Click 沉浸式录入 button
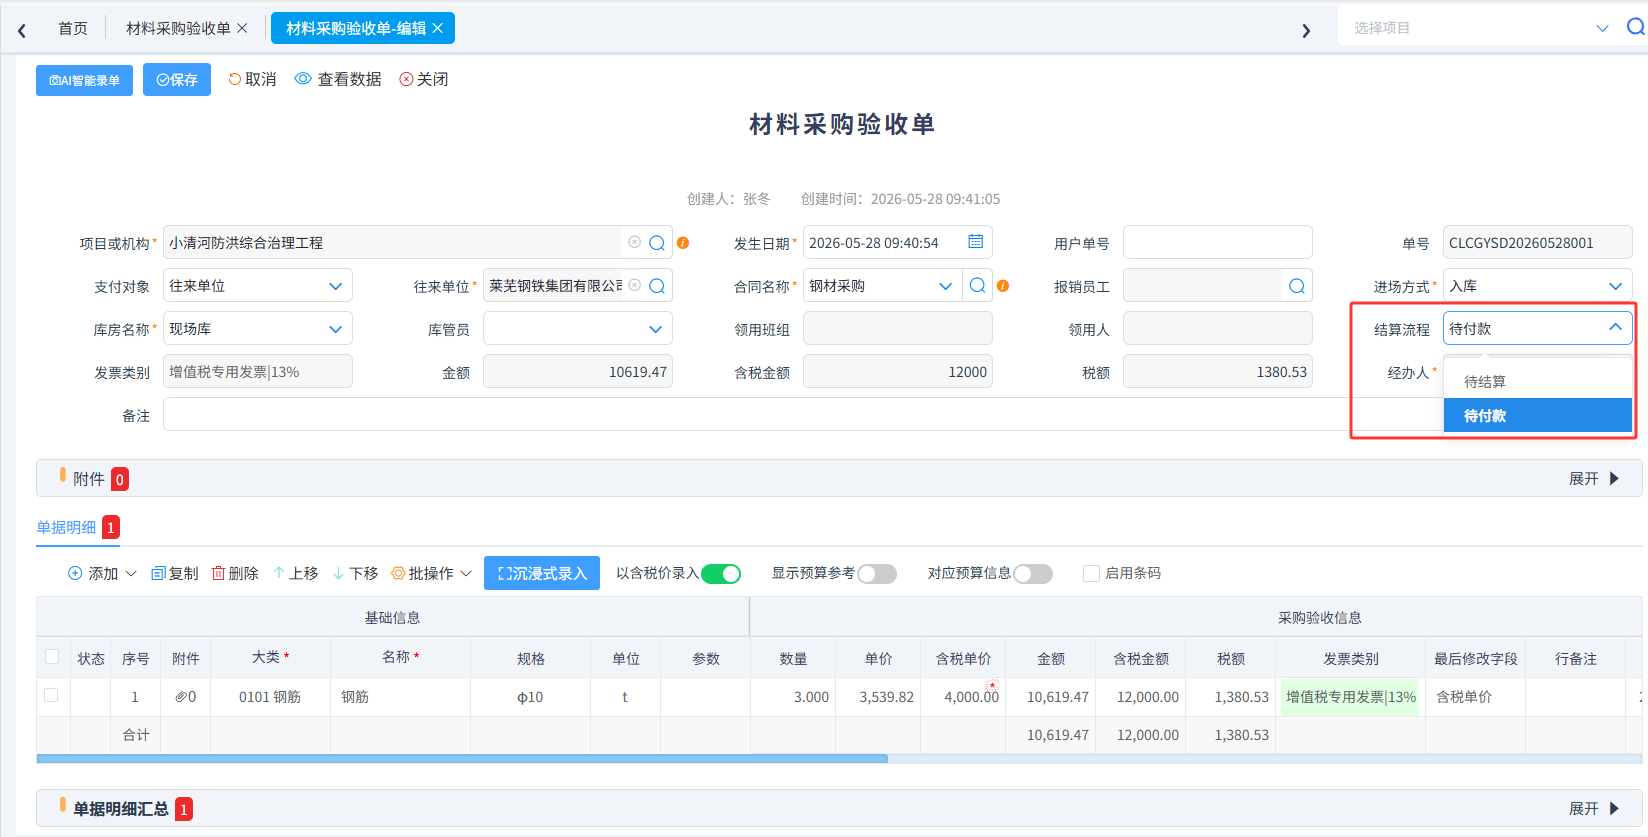 (x=542, y=573)
